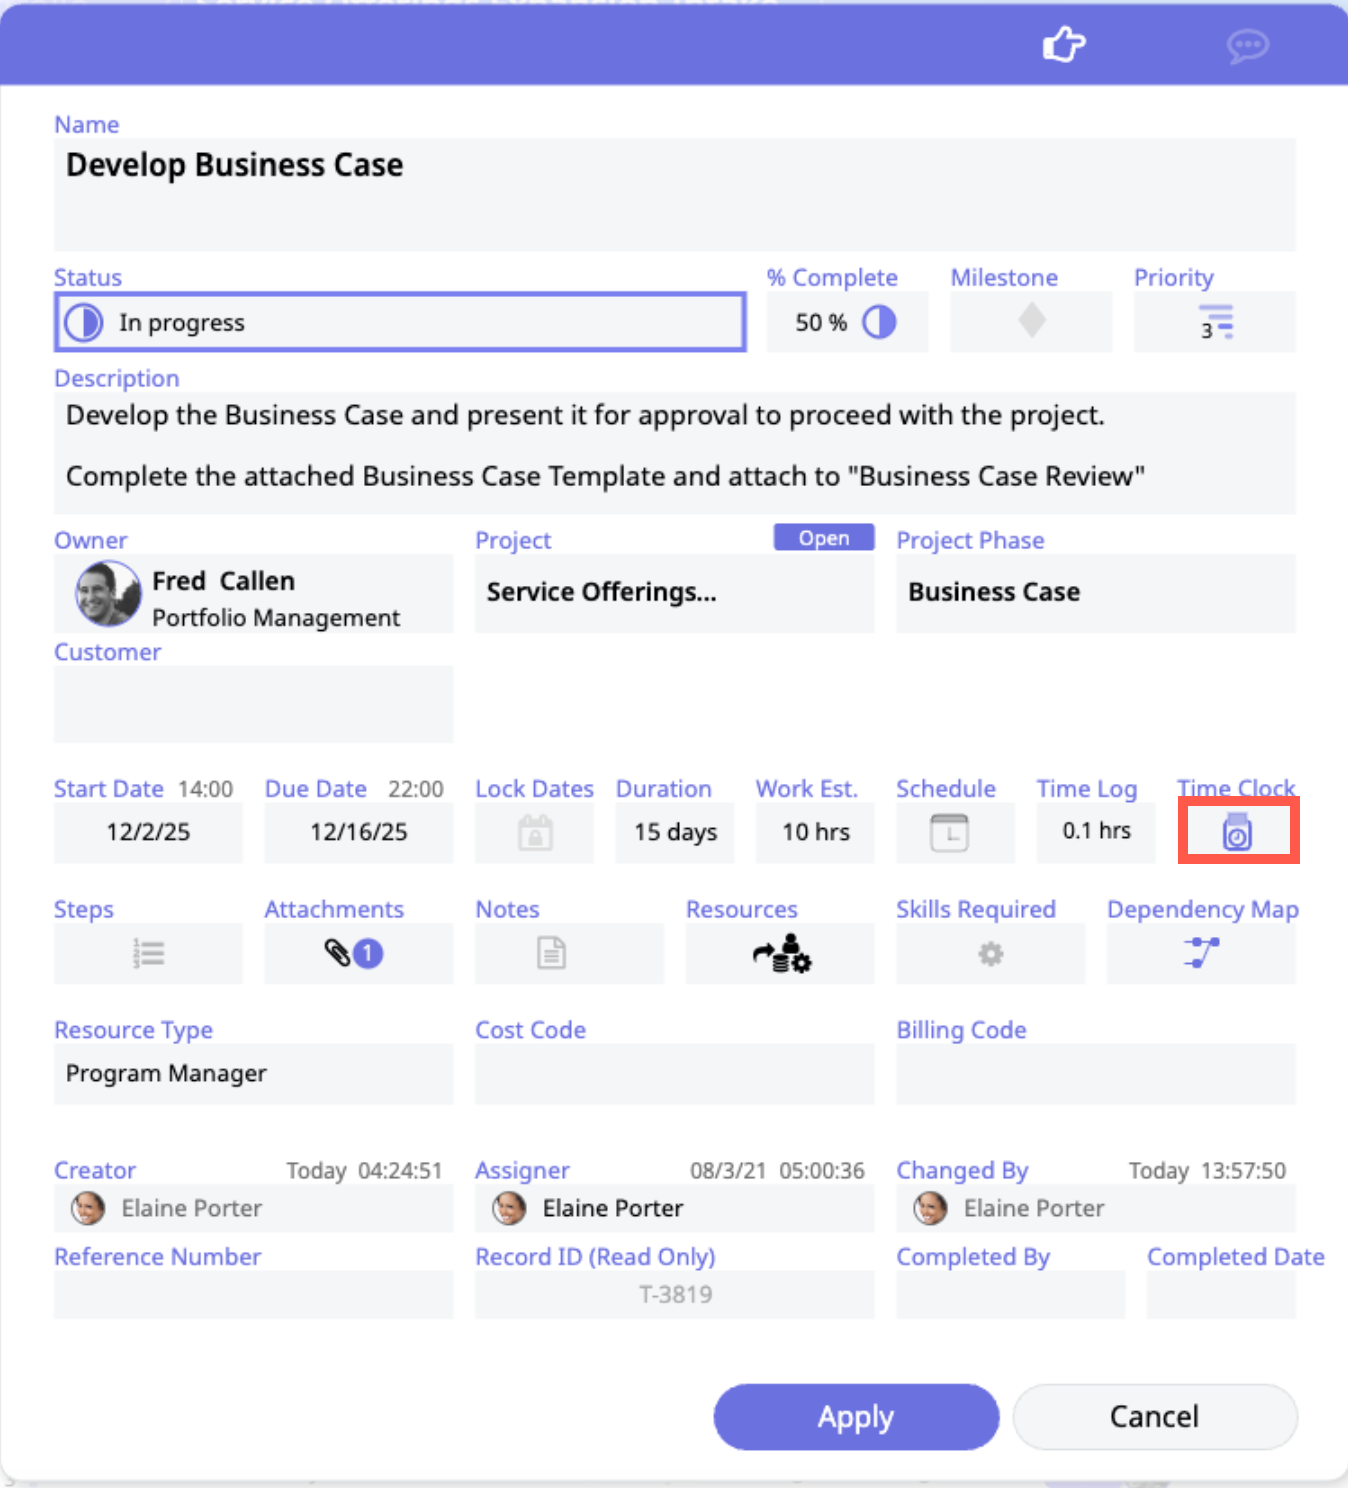Open the Resource Type field Program Manager
Screen dimensions: 1348x1488
253,1074
